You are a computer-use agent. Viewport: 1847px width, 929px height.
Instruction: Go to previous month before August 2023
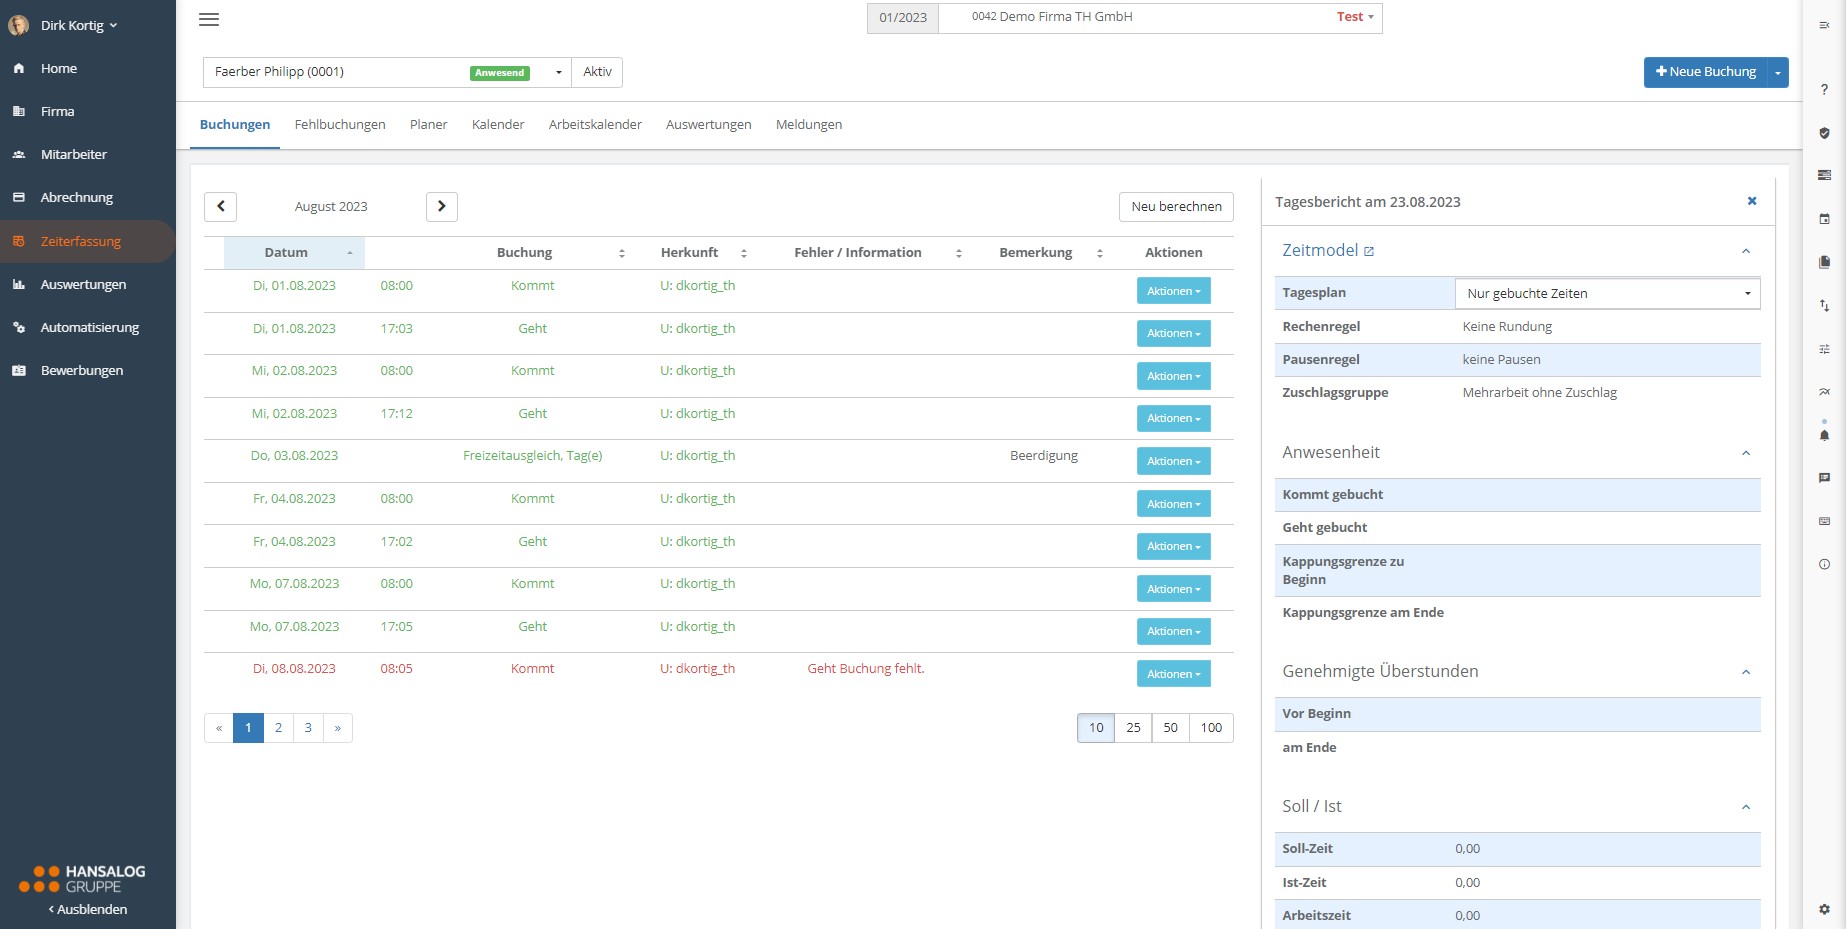[221, 206]
